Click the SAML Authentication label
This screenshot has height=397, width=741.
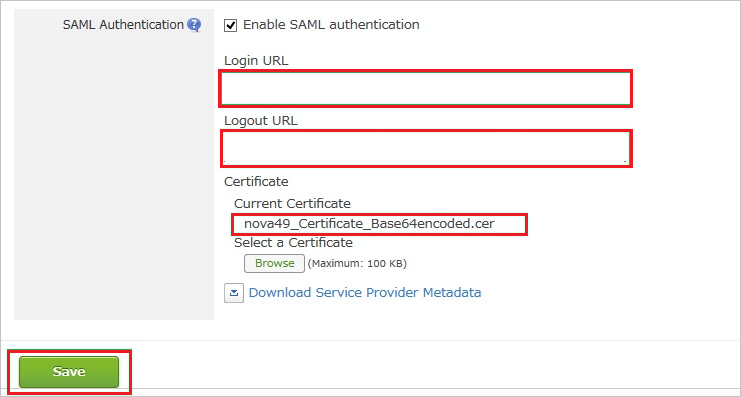pos(123,25)
